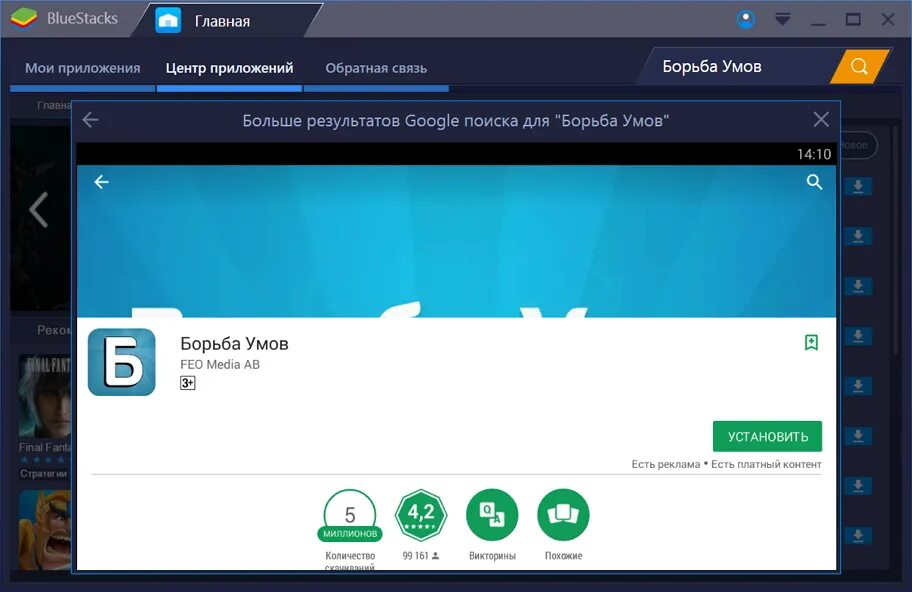Go back in Google search results dialog

[x=91, y=120]
